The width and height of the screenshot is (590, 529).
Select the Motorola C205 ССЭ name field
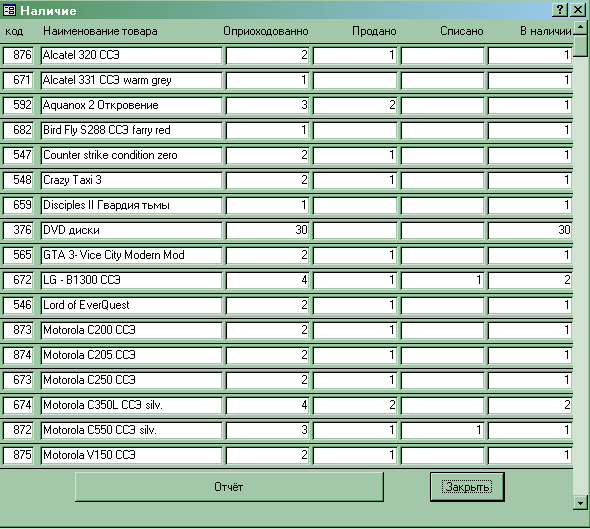click(x=131, y=355)
